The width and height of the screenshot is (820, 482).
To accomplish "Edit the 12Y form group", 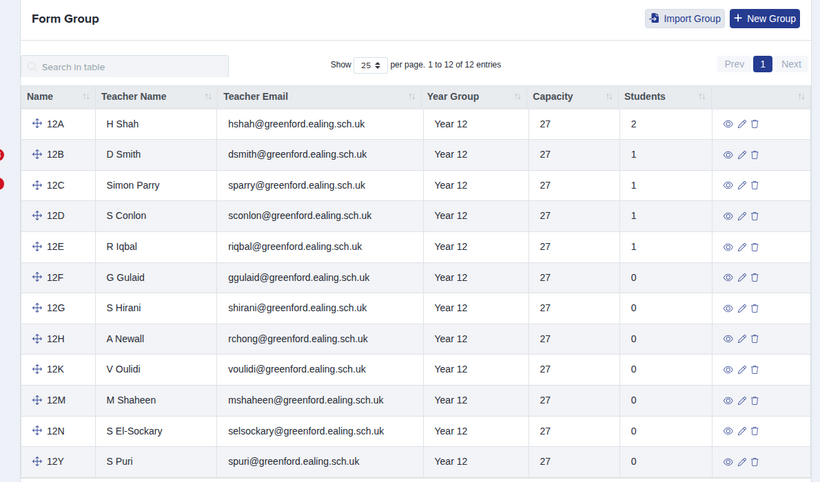I will click(742, 462).
